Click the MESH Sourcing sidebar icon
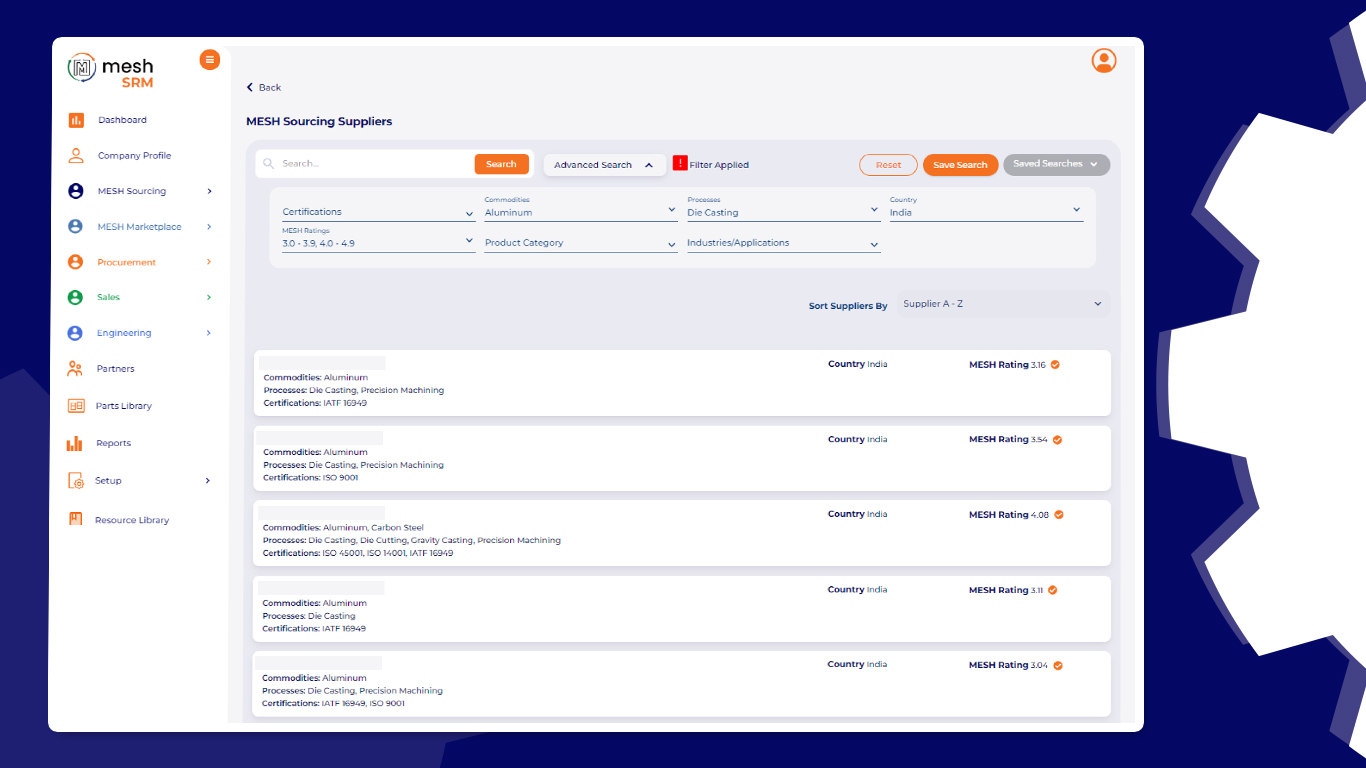This screenshot has height=768, width=1366. click(76, 191)
